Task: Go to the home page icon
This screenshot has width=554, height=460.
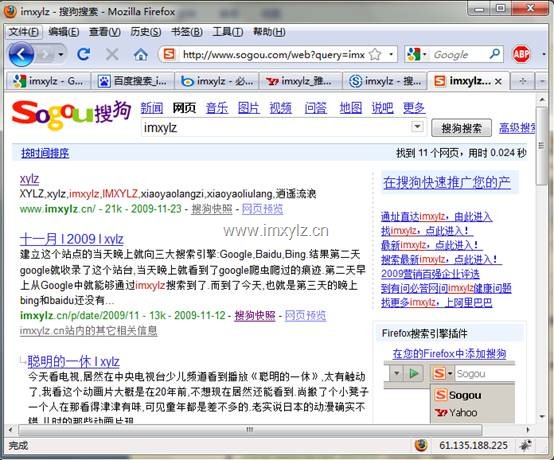Action: pos(141,55)
